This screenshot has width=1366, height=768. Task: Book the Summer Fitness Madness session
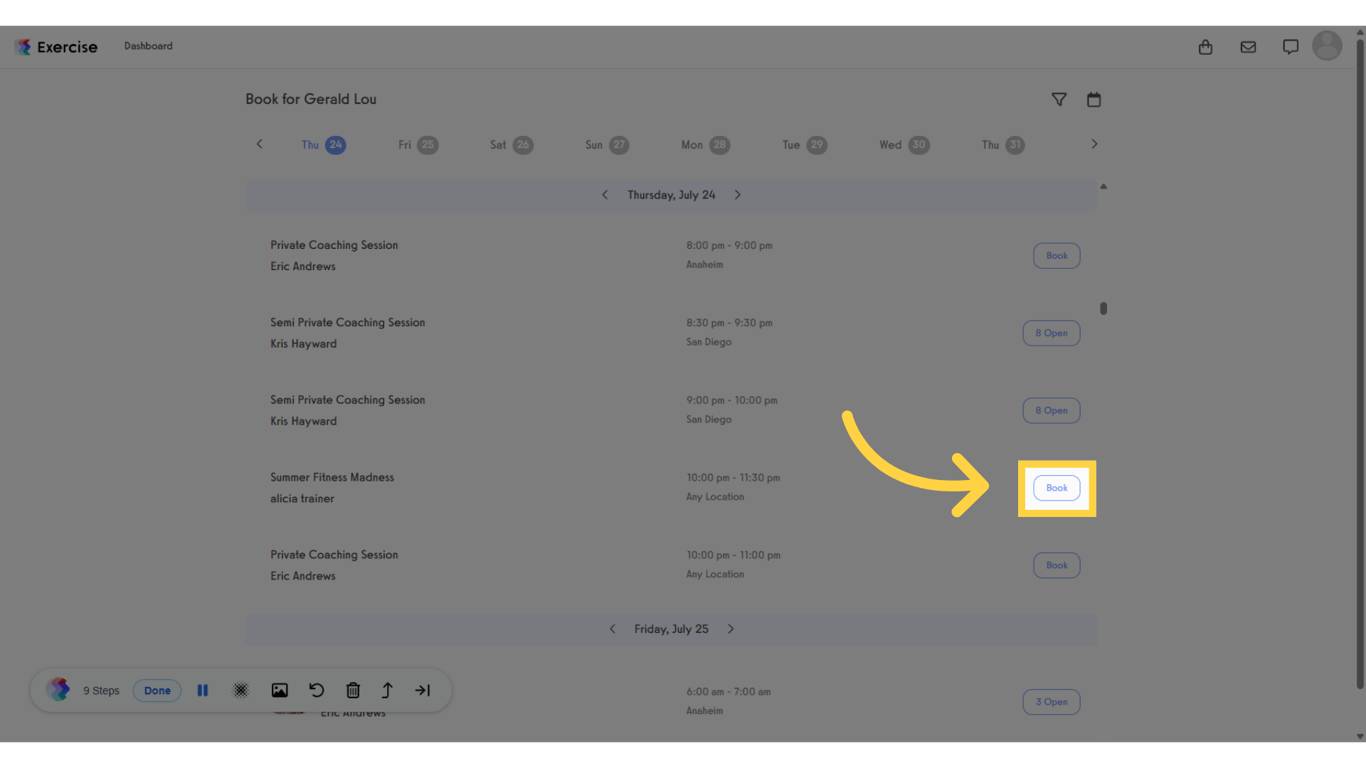pos(1056,488)
